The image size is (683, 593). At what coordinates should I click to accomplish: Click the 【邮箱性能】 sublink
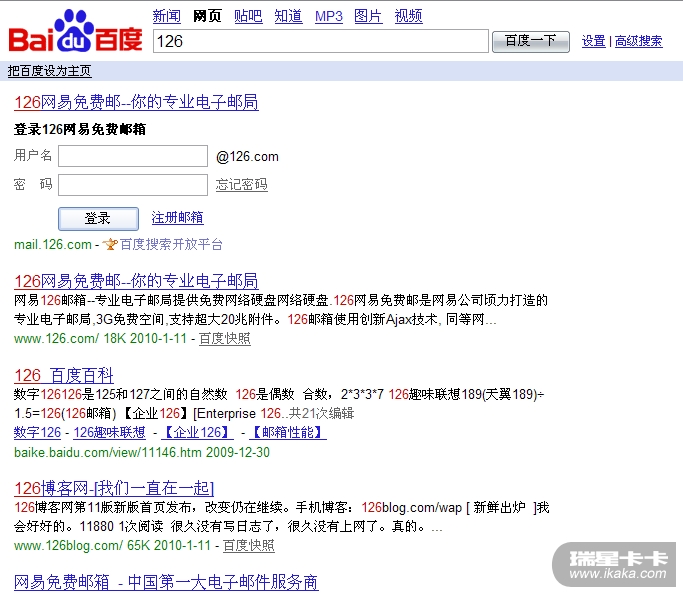[288, 432]
